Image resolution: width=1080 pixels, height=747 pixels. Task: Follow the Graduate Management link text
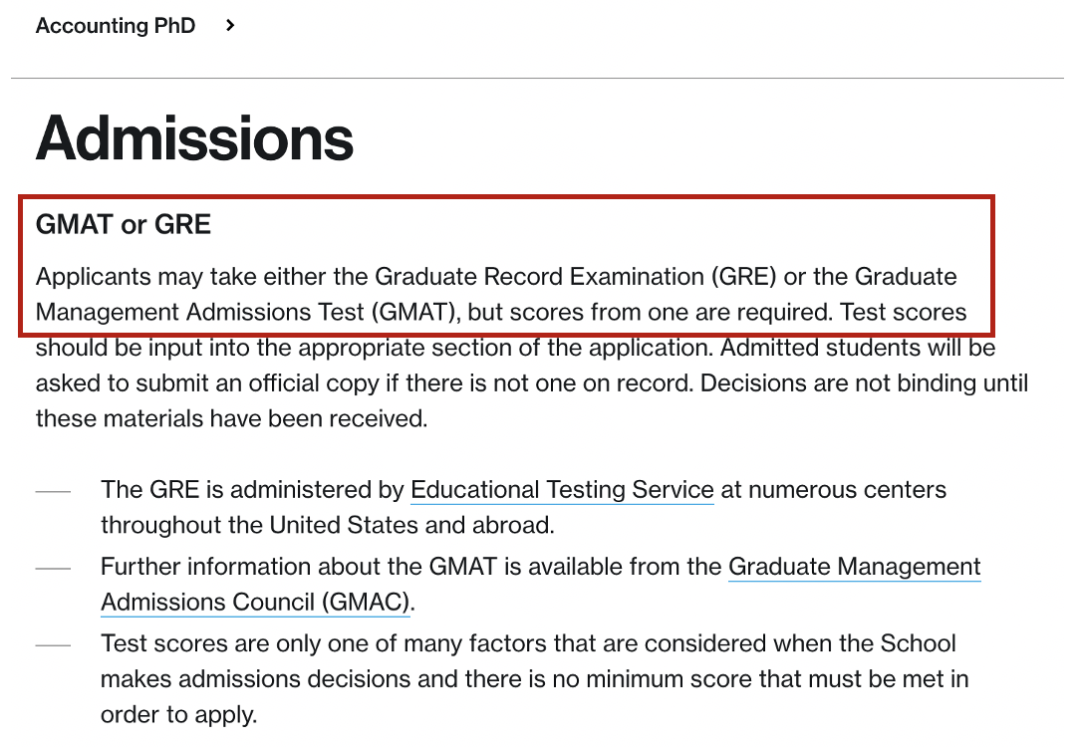tap(854, 567)
